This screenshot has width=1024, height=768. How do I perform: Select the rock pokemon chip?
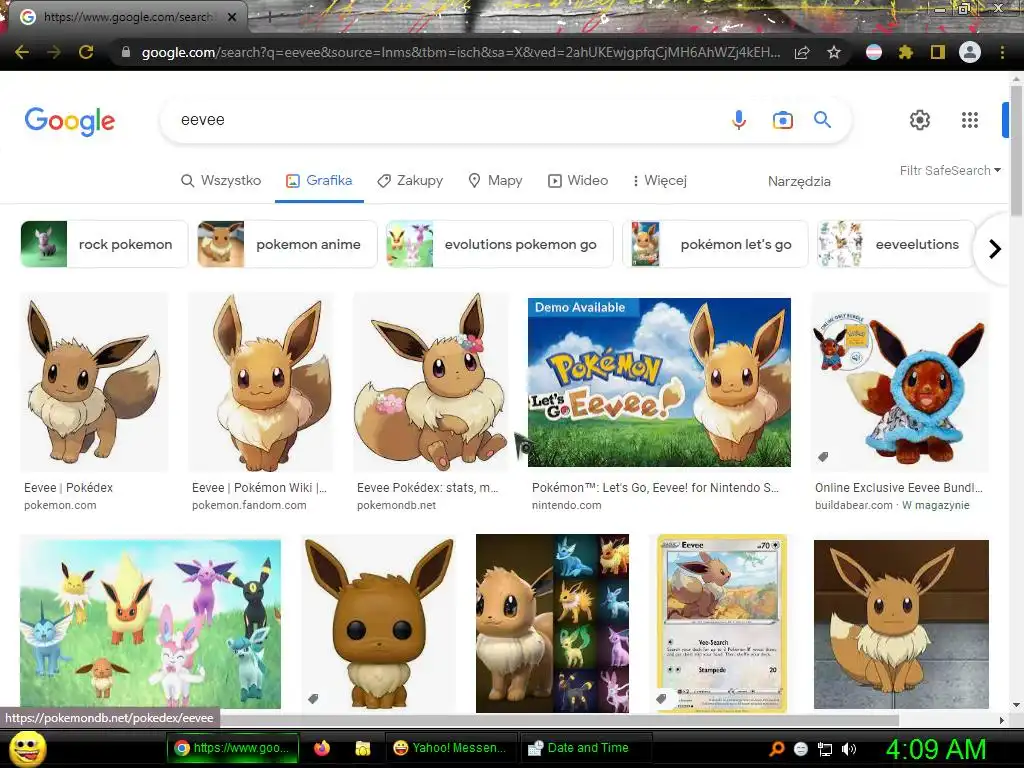click(x=104, y=244)
